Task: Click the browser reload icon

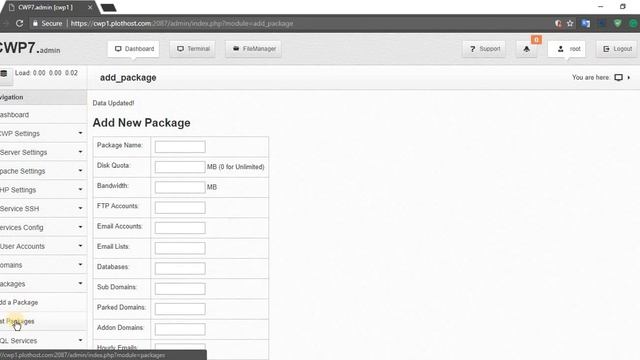Action: [19, 23]
